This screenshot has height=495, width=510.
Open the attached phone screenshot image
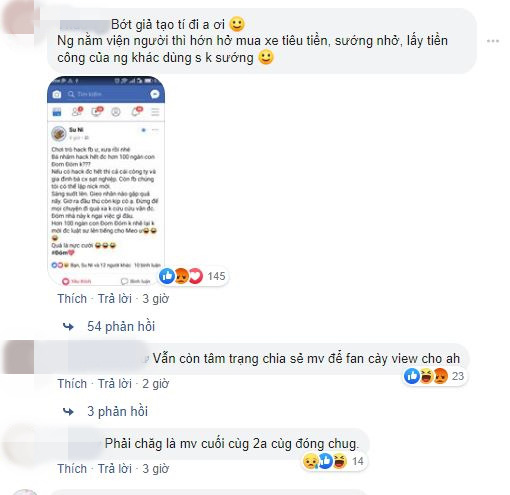(106, 180)
